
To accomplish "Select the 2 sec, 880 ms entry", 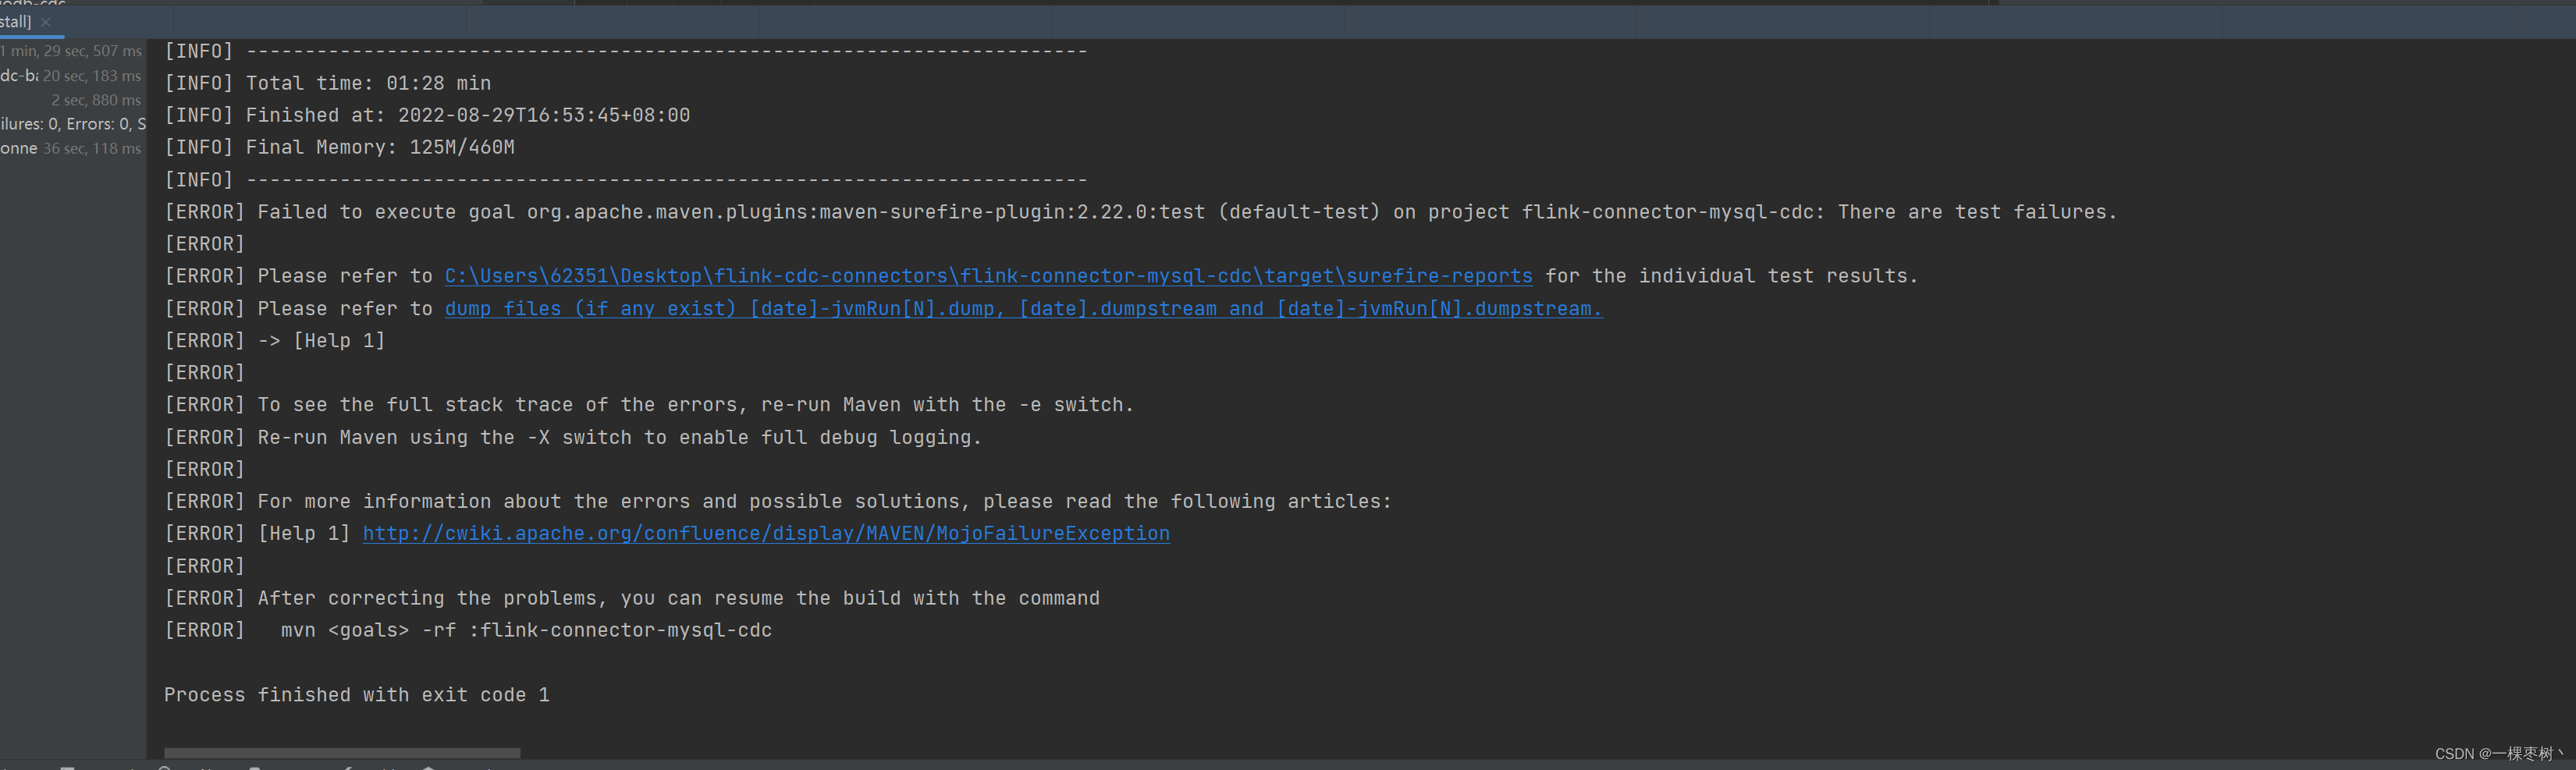I will pyautogui.click(x=72, y=100).
